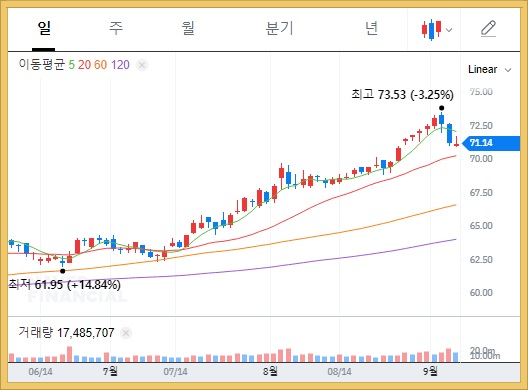This screenshot has width=528, height=390.
Task: Click the 5-day moving average label
Action: coord(71,65)
